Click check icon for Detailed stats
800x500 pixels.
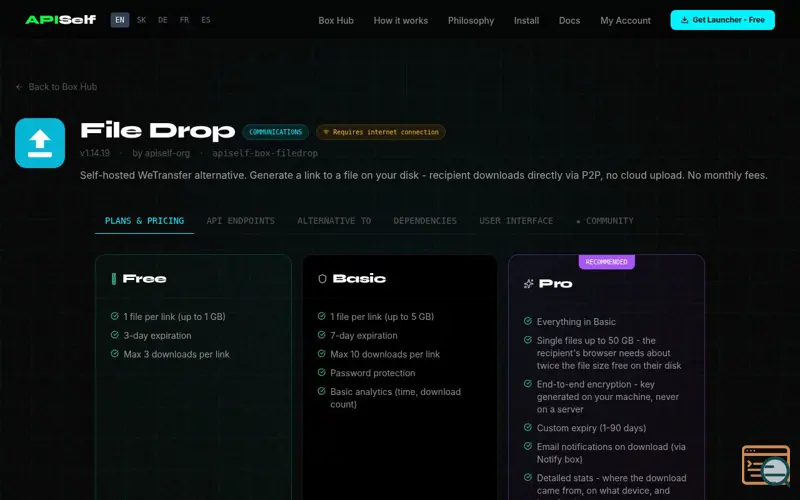point(528,477)
